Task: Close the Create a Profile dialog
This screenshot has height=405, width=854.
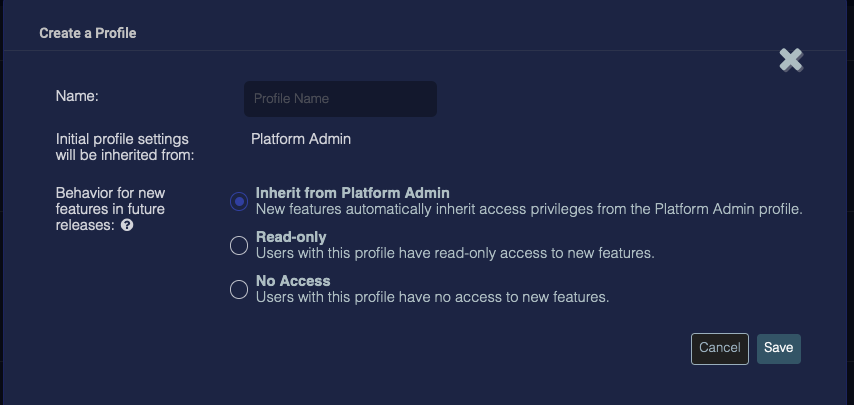Action: pyautogui.click(x=791, y=60)
